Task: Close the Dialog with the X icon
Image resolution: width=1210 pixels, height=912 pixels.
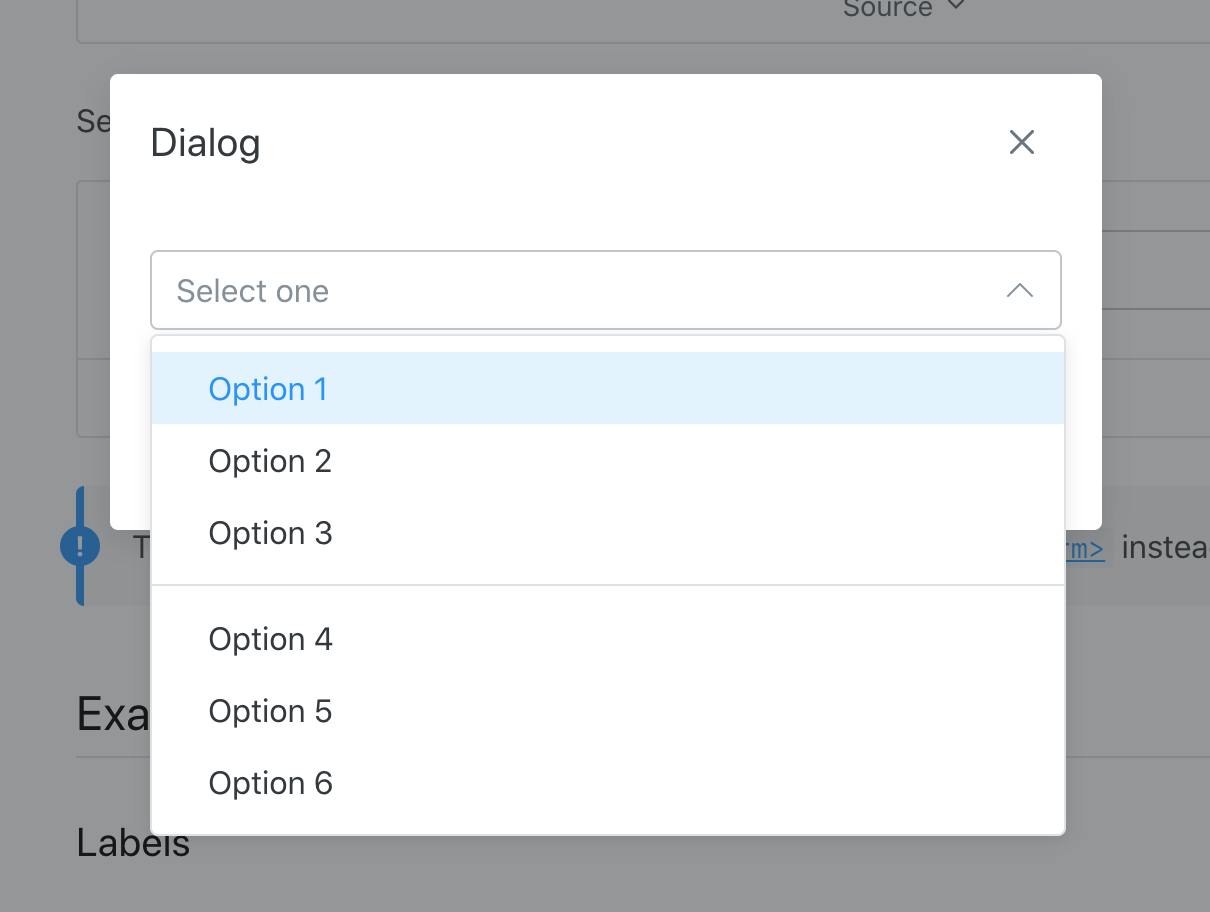Action: [1021, 142]
